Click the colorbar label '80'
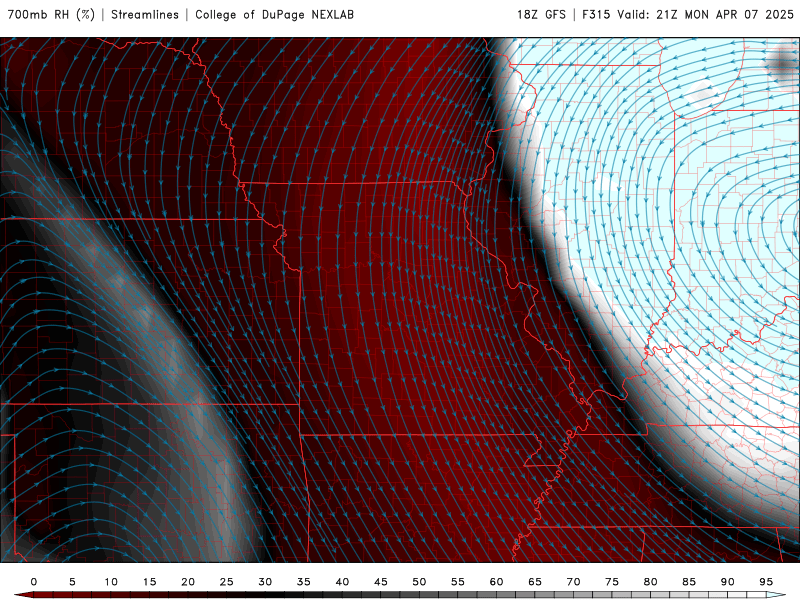 651,582
